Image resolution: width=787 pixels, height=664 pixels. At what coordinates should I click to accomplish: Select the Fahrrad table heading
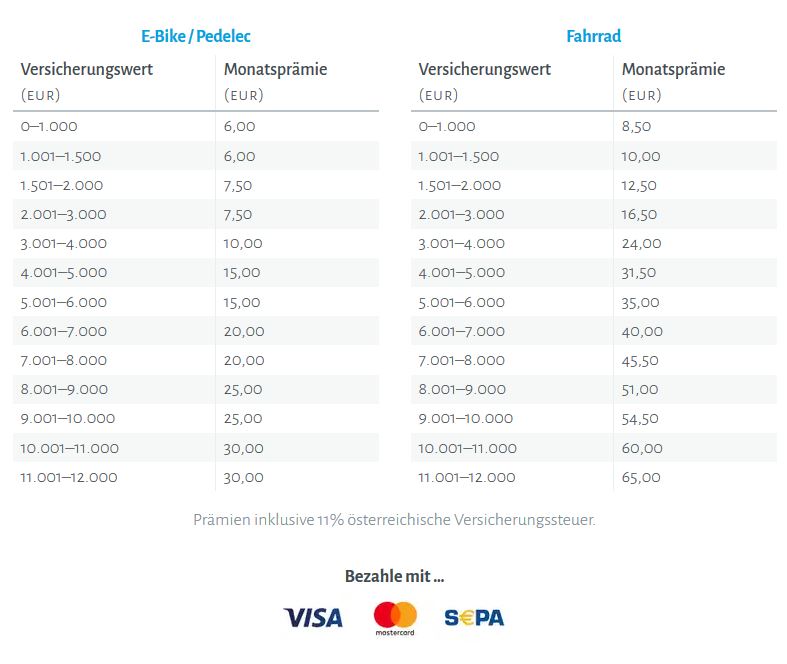[x=593, y=36]
